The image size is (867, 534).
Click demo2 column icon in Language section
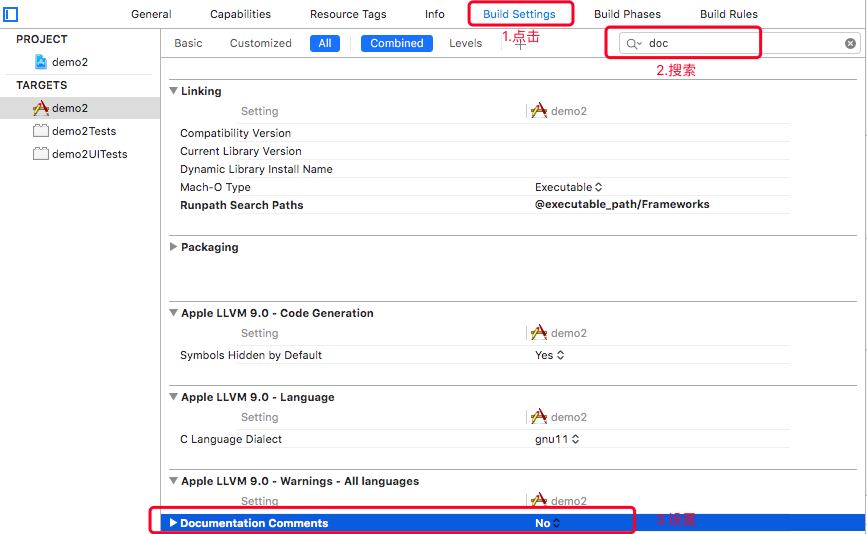[x=539, y=417]
